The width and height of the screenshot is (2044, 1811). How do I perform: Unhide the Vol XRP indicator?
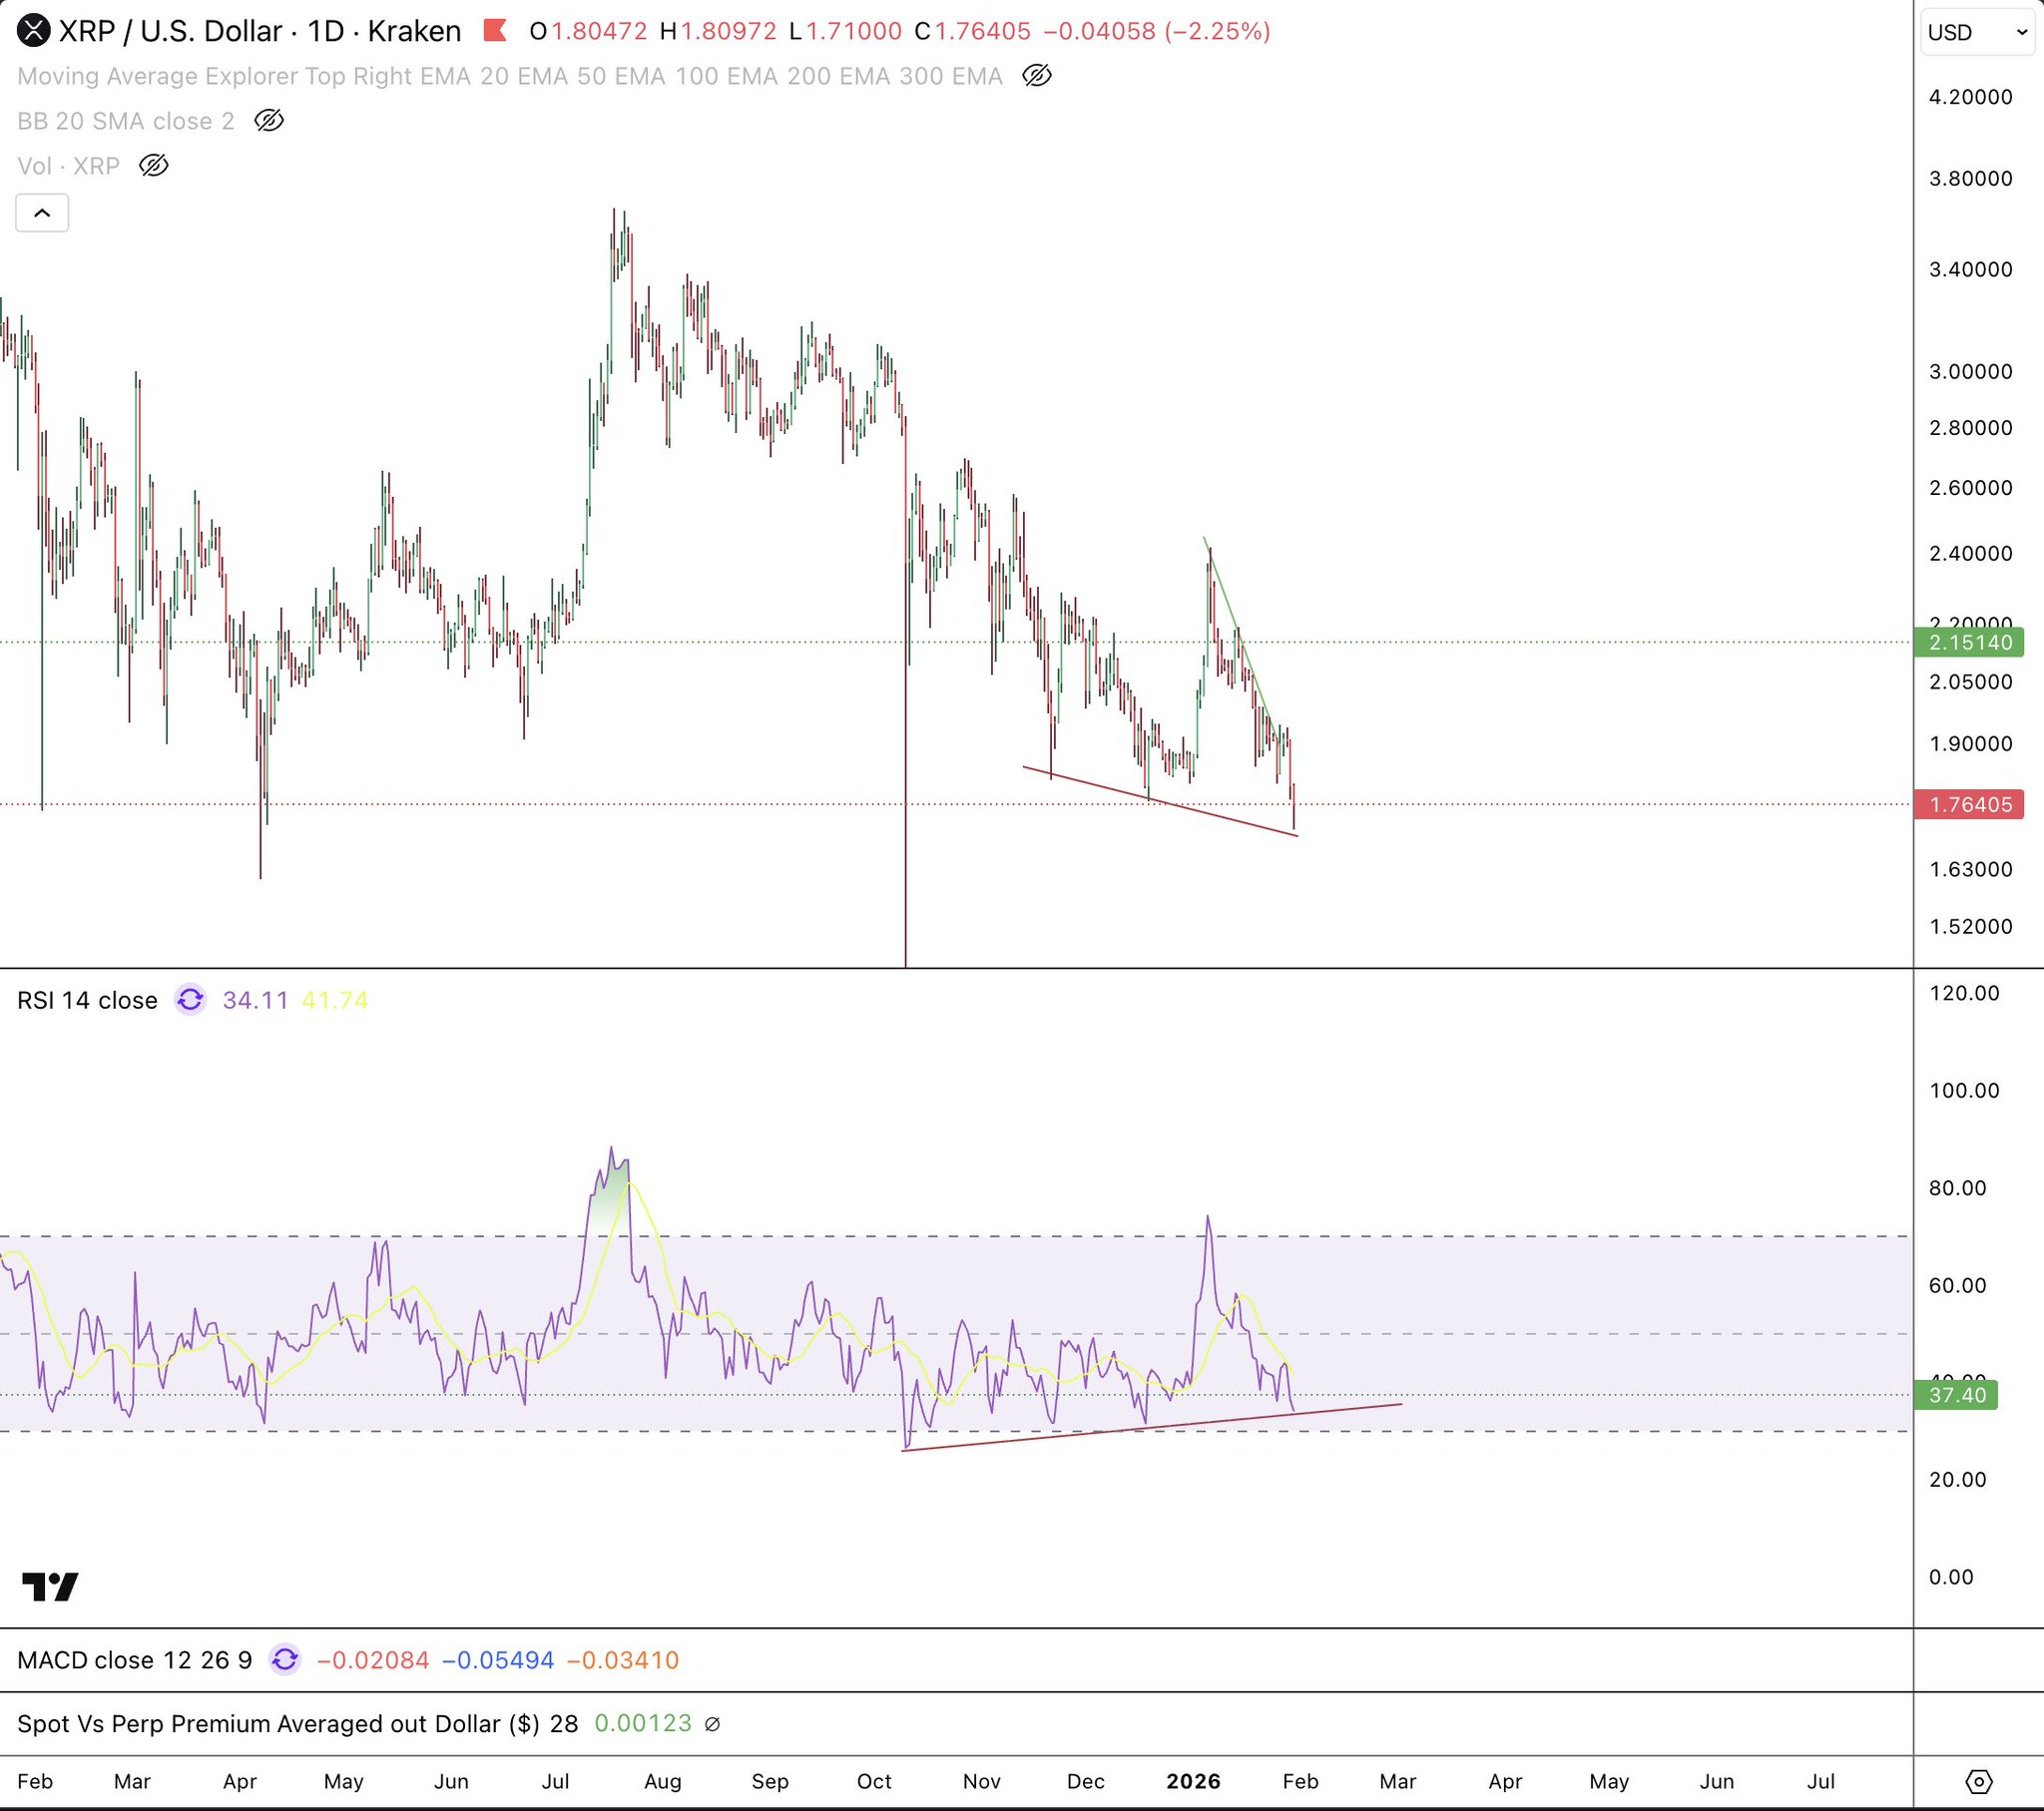pos(153,166)
